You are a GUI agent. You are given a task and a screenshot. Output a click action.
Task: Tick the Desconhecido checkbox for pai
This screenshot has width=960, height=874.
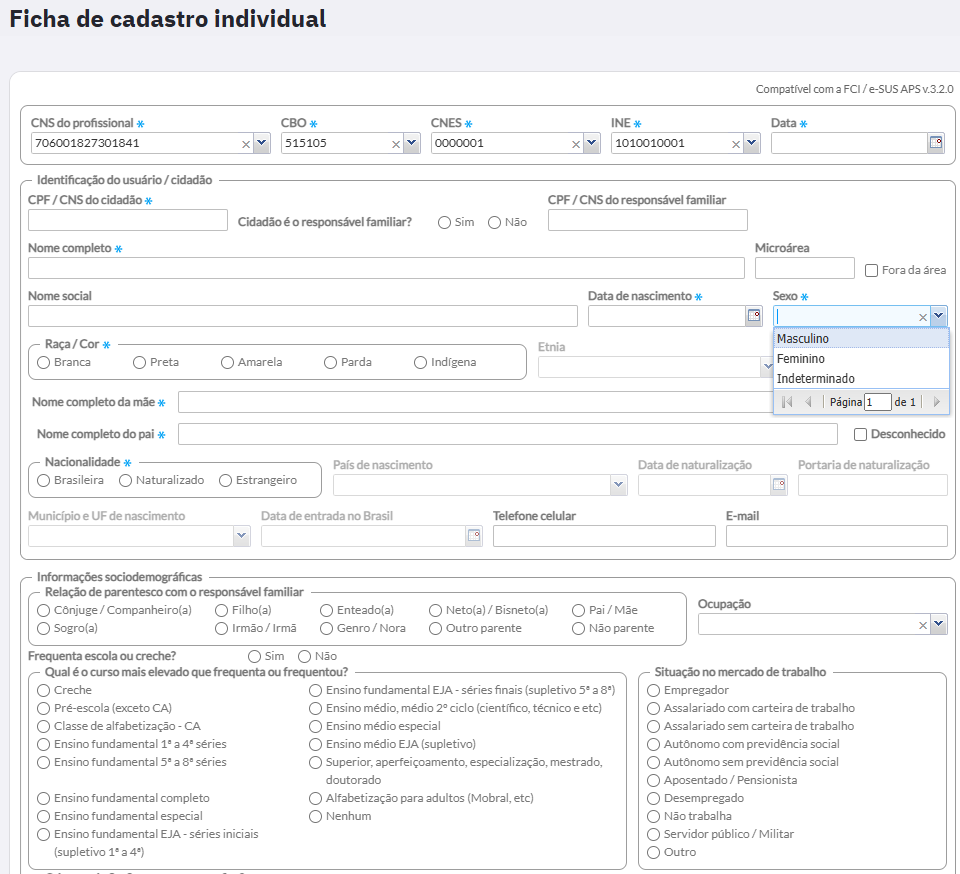click(x=860, y=435)
